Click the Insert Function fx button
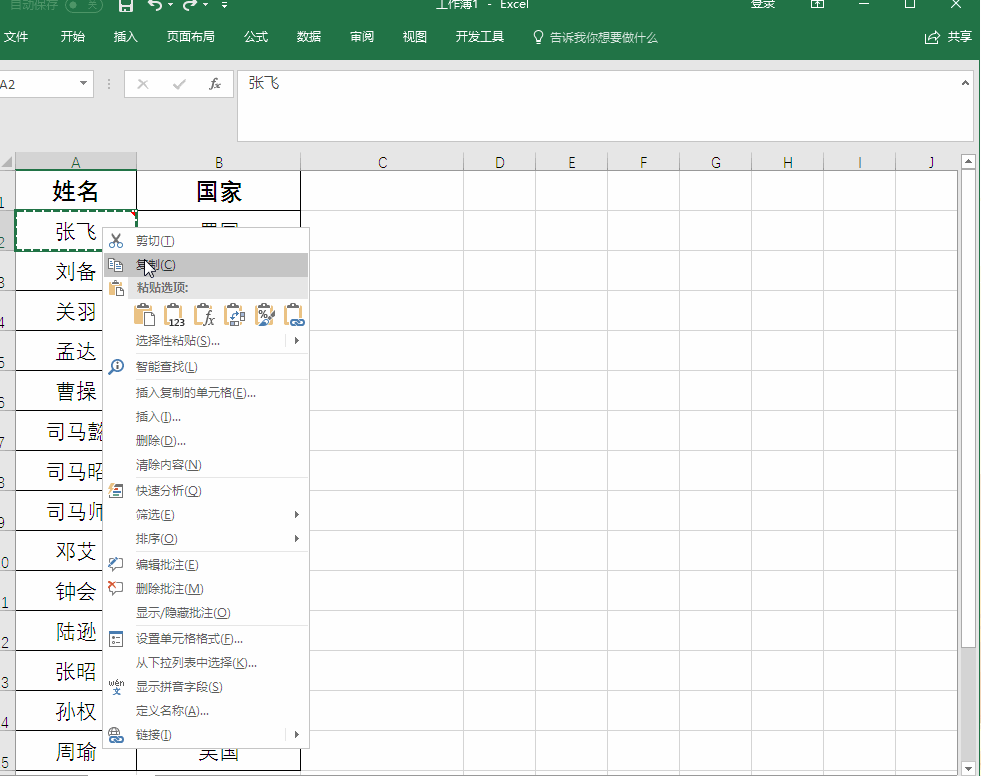The image size is (981, 776). (215, 84)
